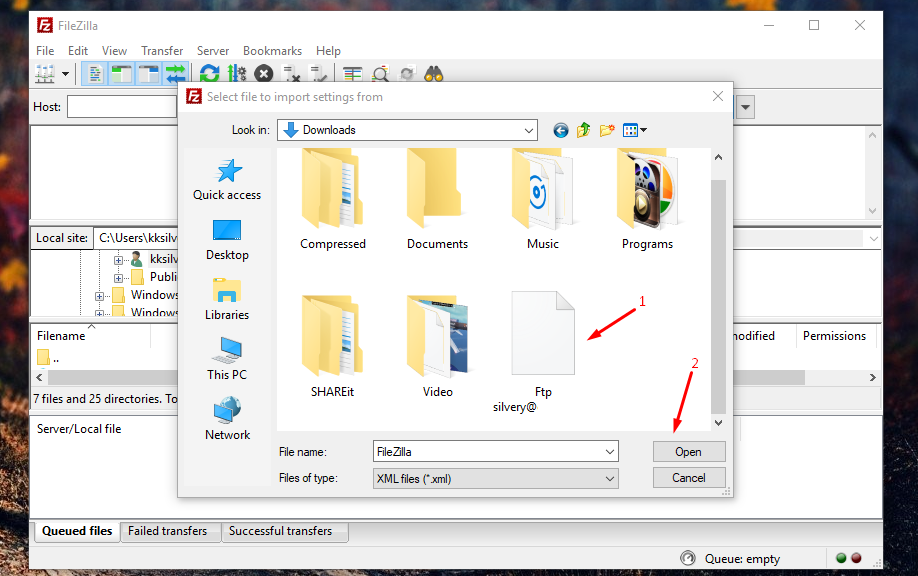Screen dimensions: 918x576
Task: Select the SHAREit folder
Action: click(333, 347)
